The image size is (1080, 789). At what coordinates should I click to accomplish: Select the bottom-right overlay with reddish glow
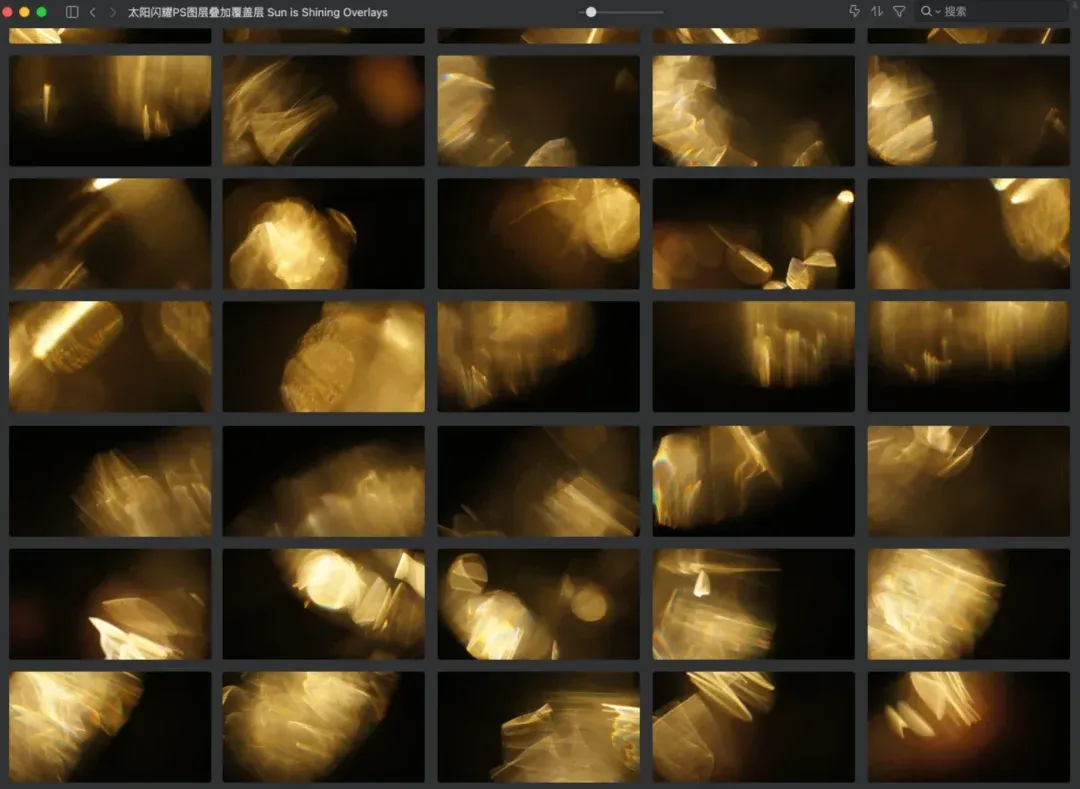pyautogui.click(x=968, y=727)
